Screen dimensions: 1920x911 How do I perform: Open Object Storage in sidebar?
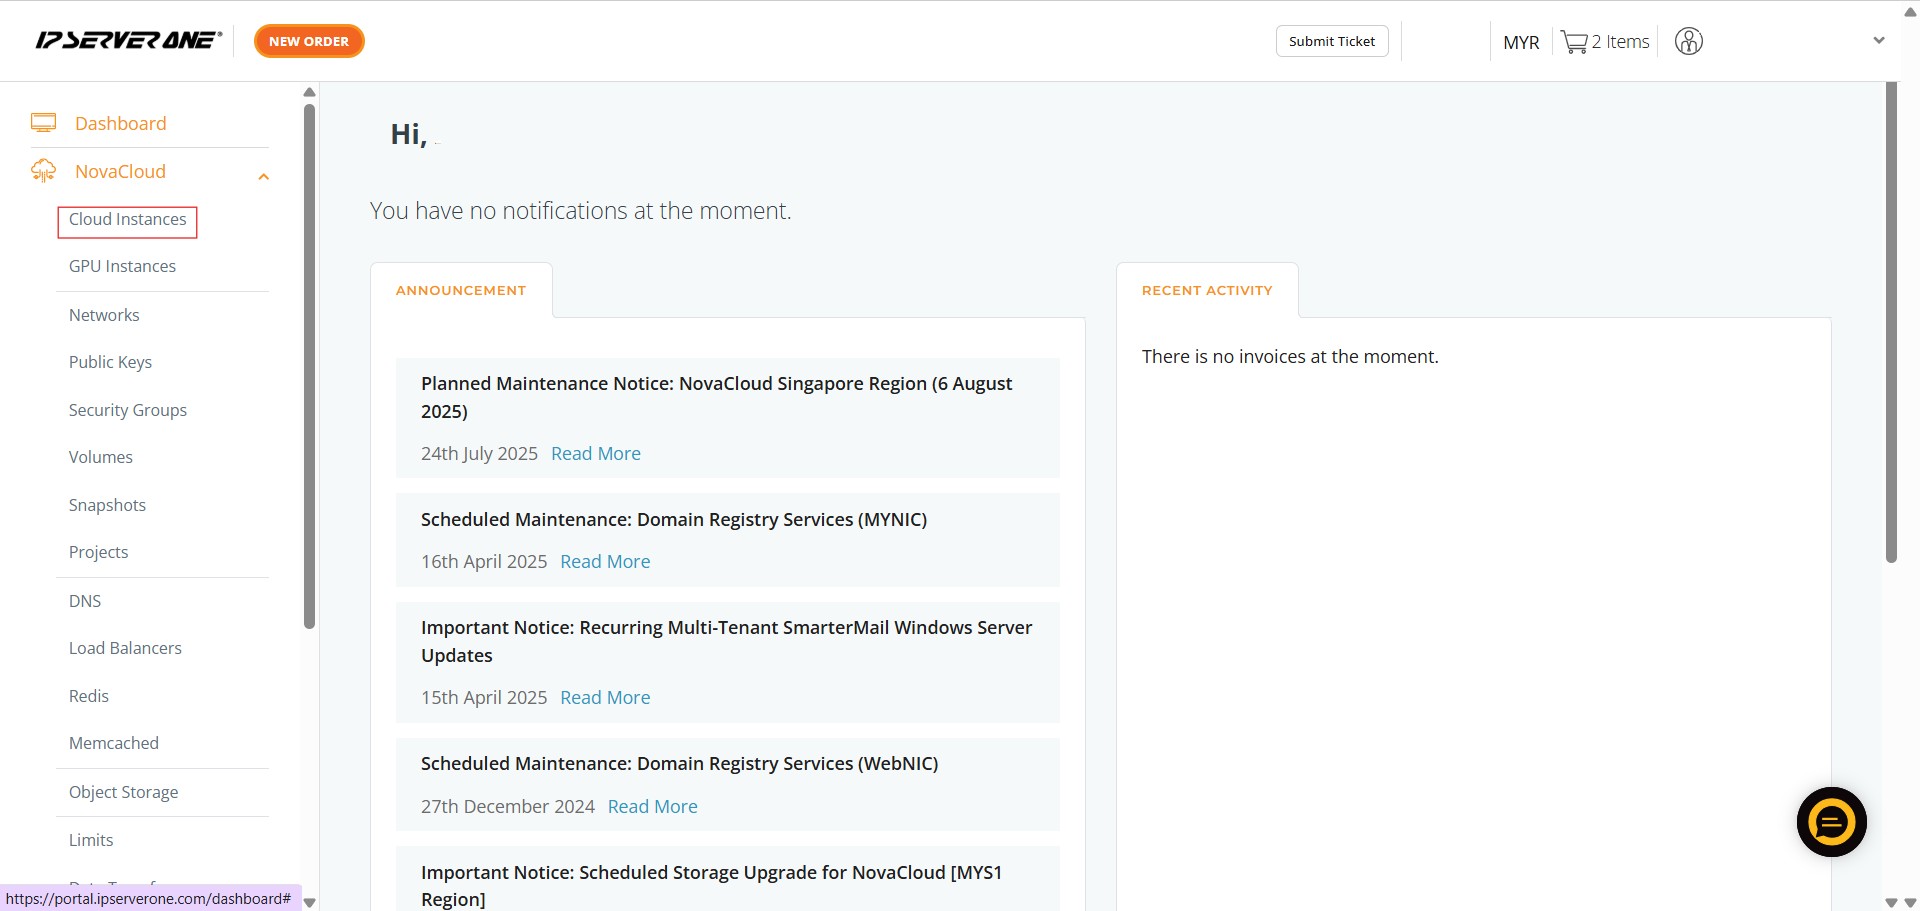[123, 792]
